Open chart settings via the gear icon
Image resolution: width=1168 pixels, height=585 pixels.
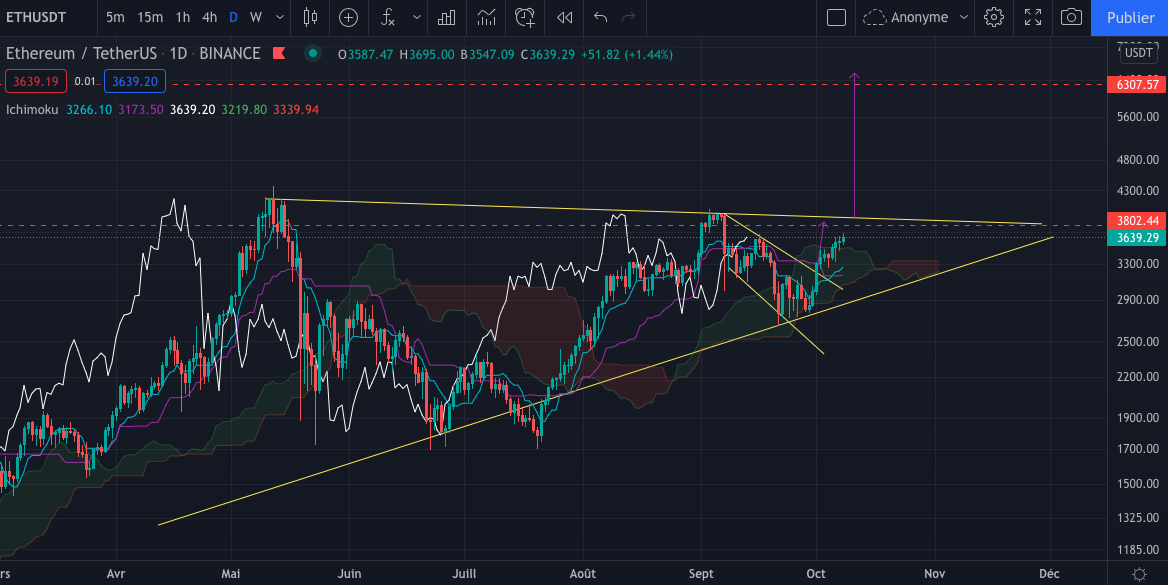(x=994, y=17)
